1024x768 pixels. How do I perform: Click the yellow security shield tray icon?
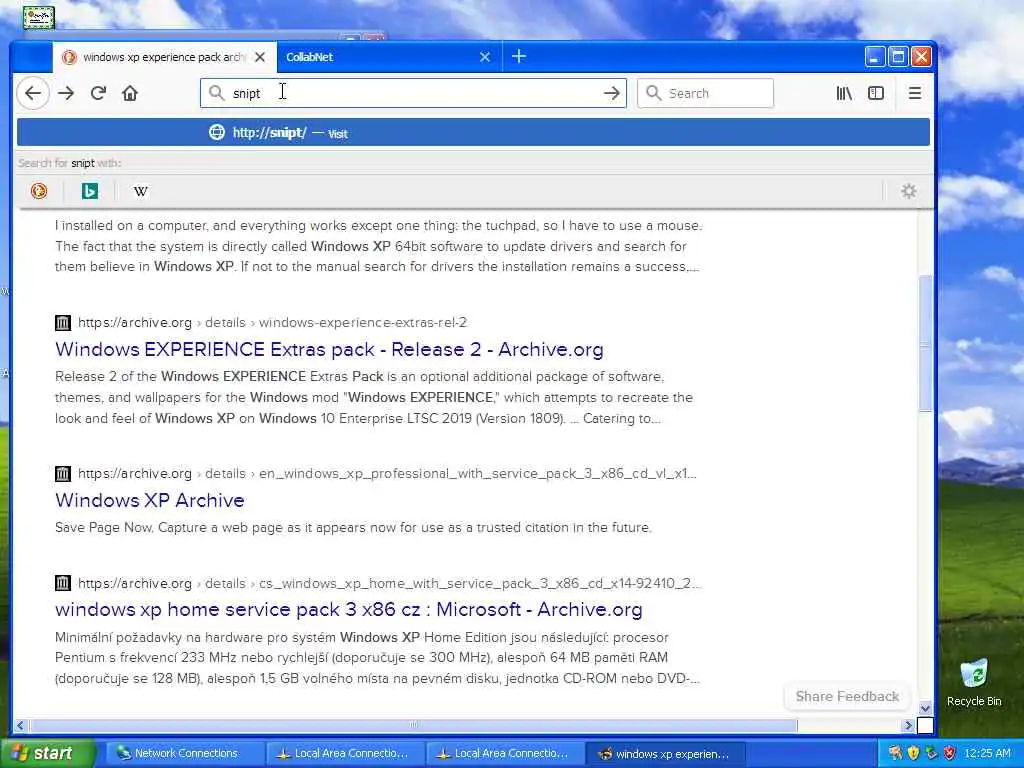click(913, 753)
